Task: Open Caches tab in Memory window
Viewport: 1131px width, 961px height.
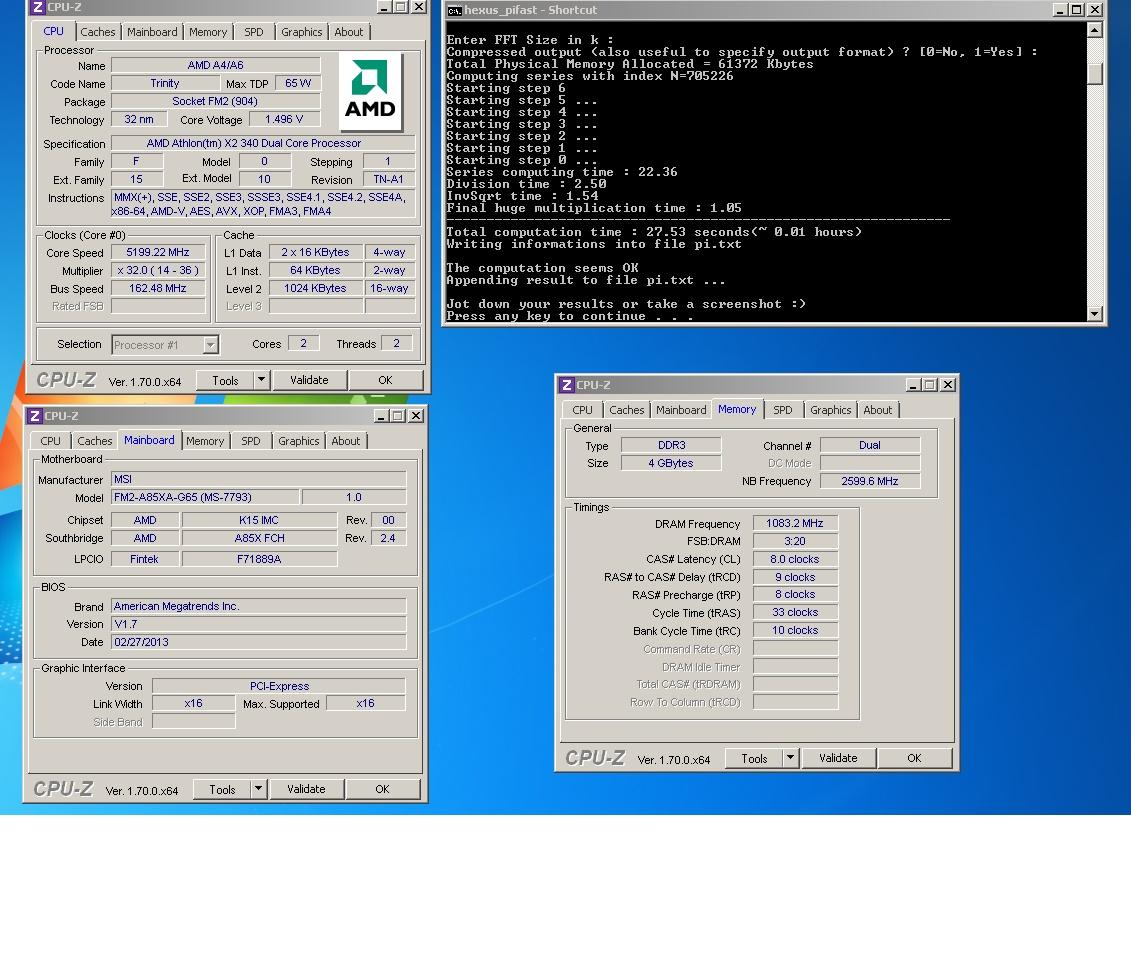Action: click(x=626, y=410)
